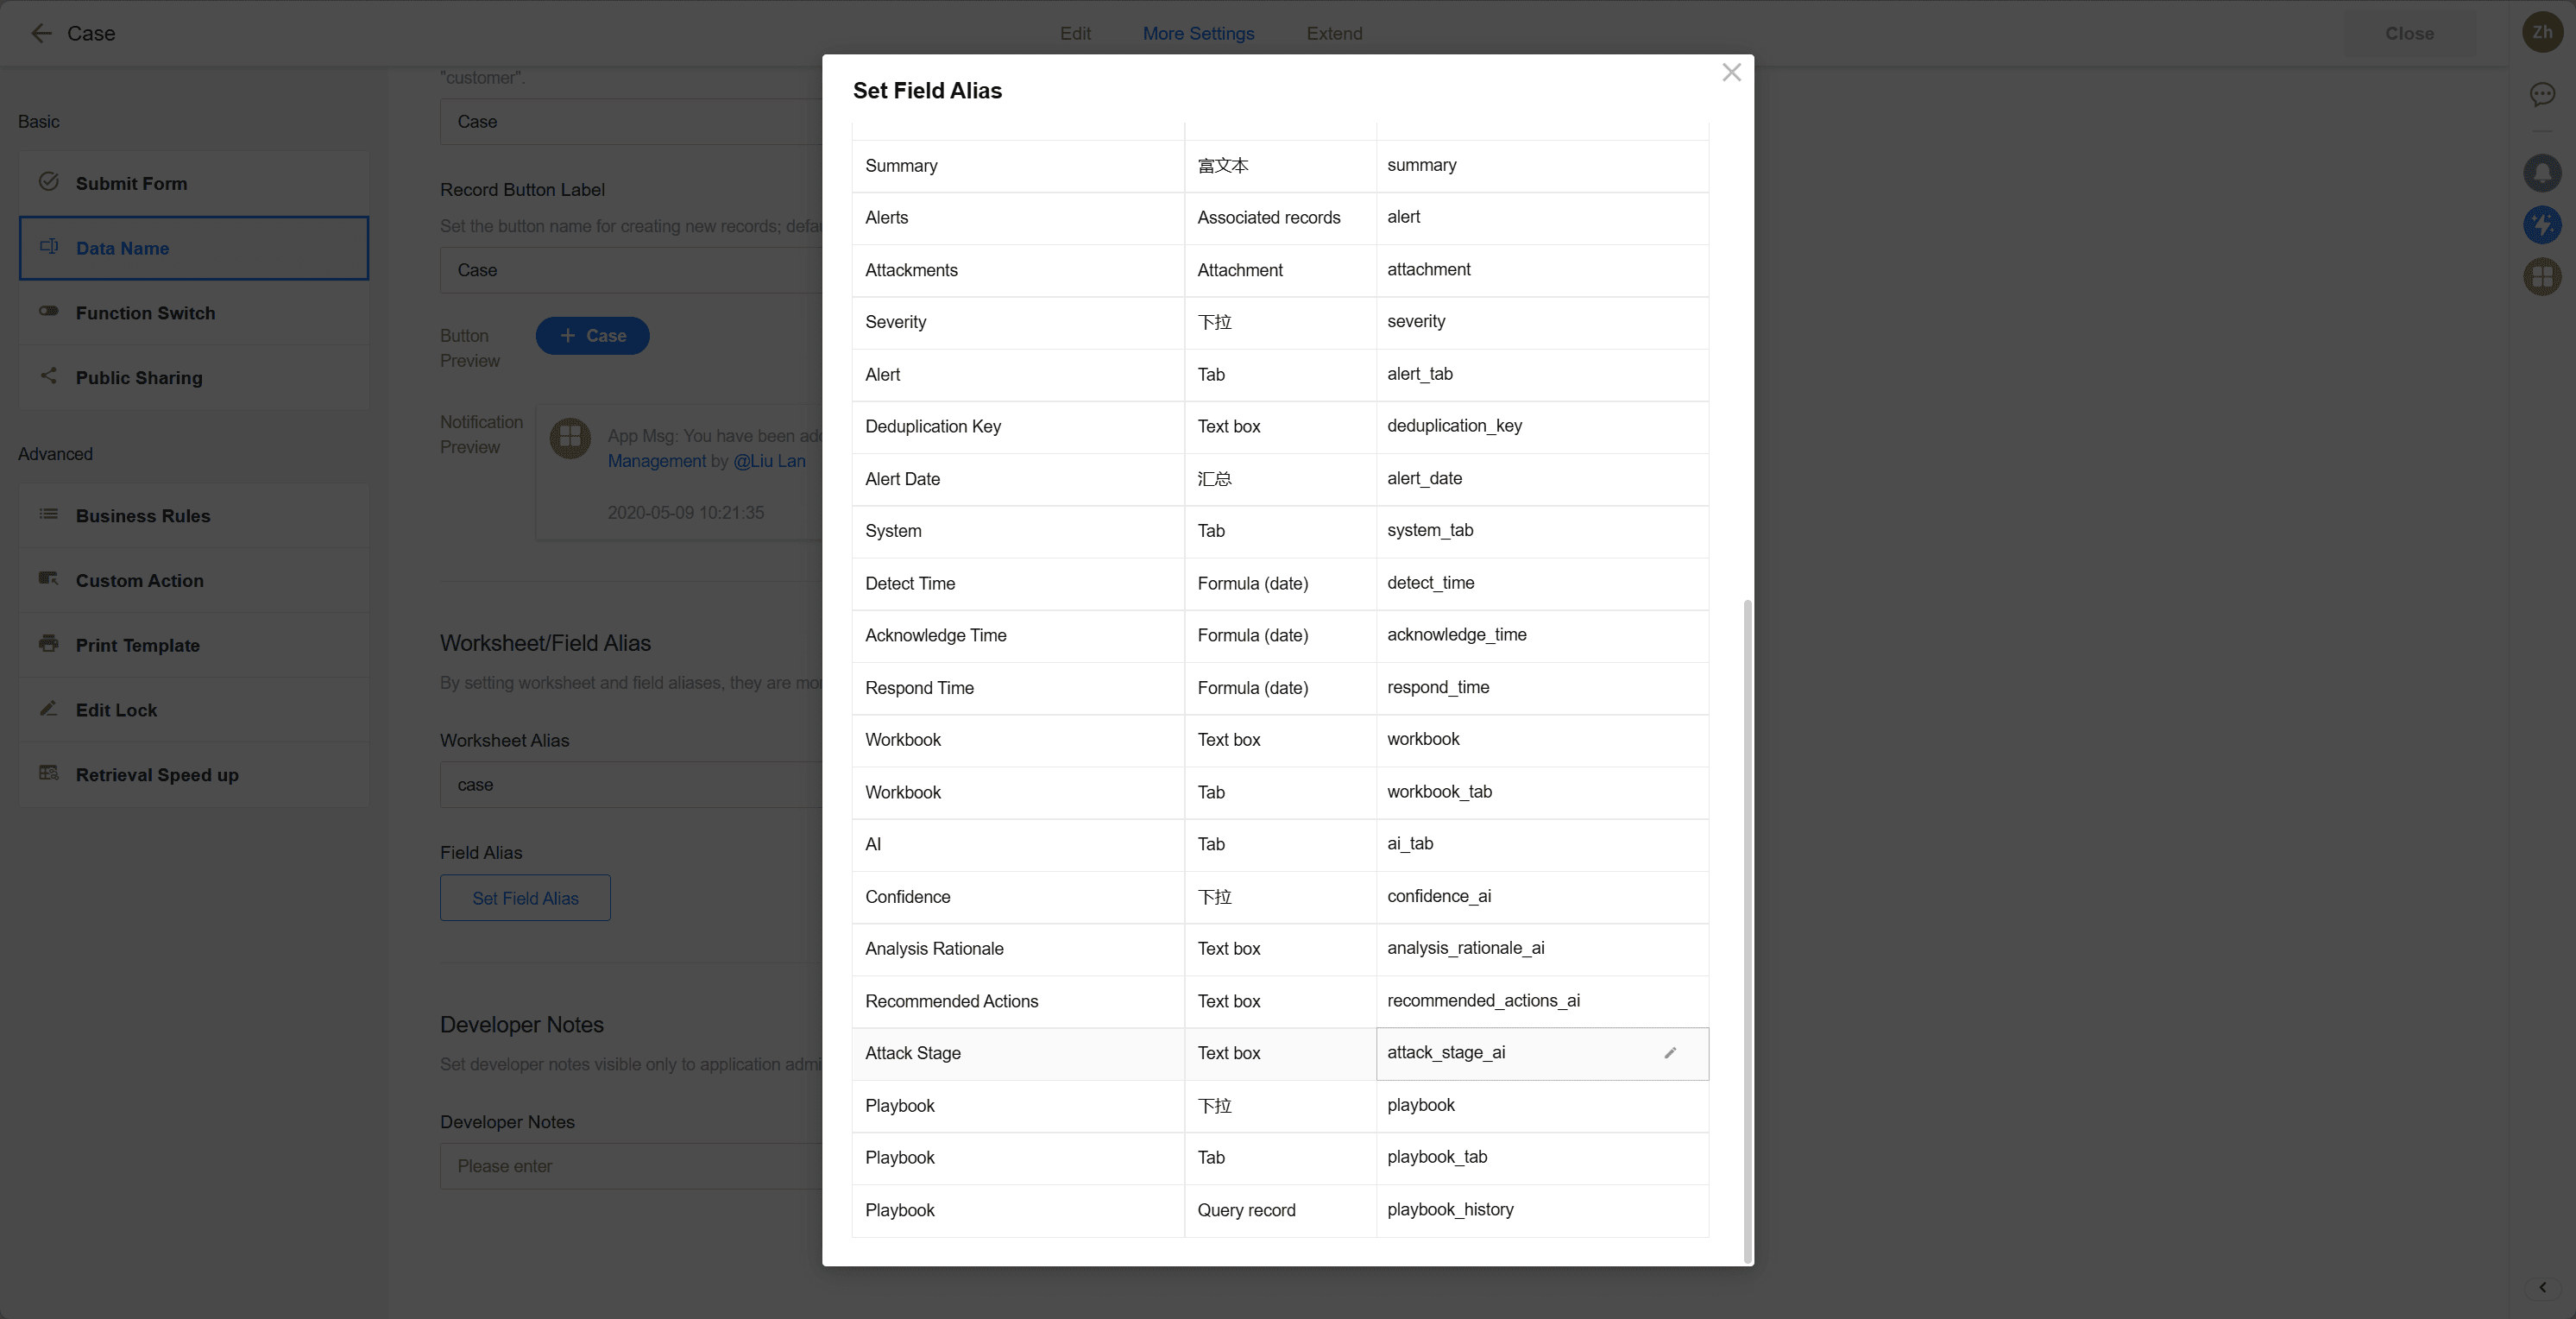This screenshot has height=1319, width=2576.
Task: Click the blue plus Case preview button
Action: pos(592,336)
